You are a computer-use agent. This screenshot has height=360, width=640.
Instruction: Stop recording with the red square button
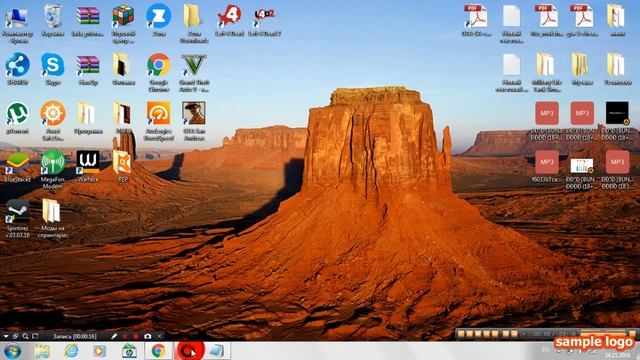[x=136, y=336]
